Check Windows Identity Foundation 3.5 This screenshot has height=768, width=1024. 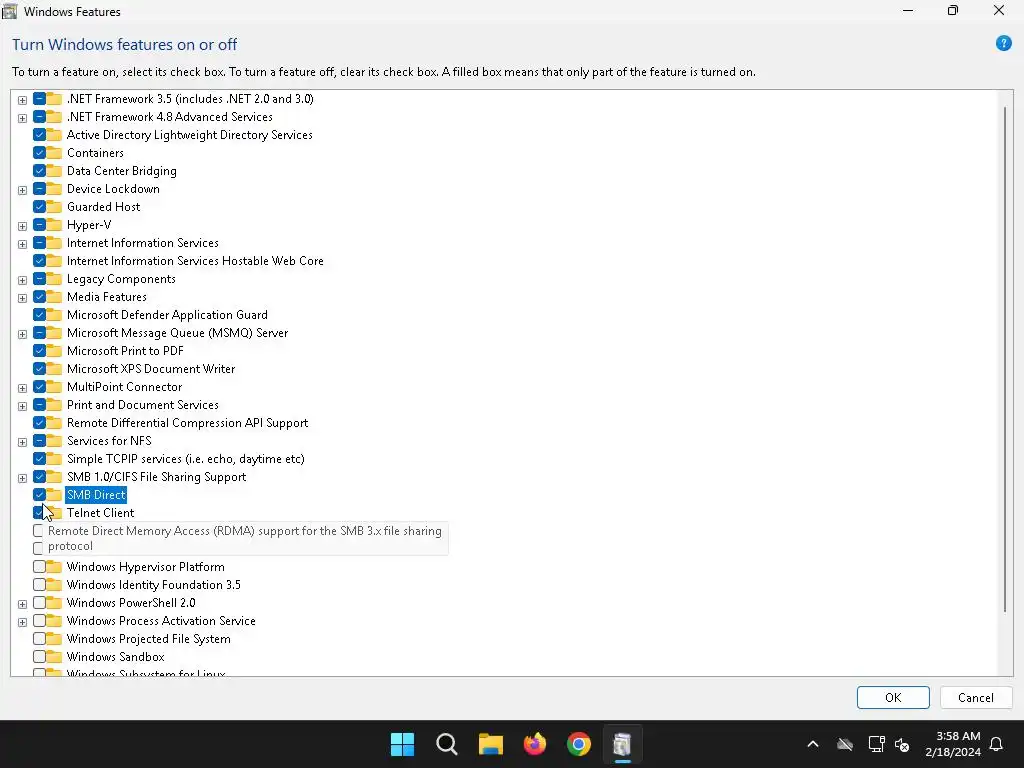[39, 584]
